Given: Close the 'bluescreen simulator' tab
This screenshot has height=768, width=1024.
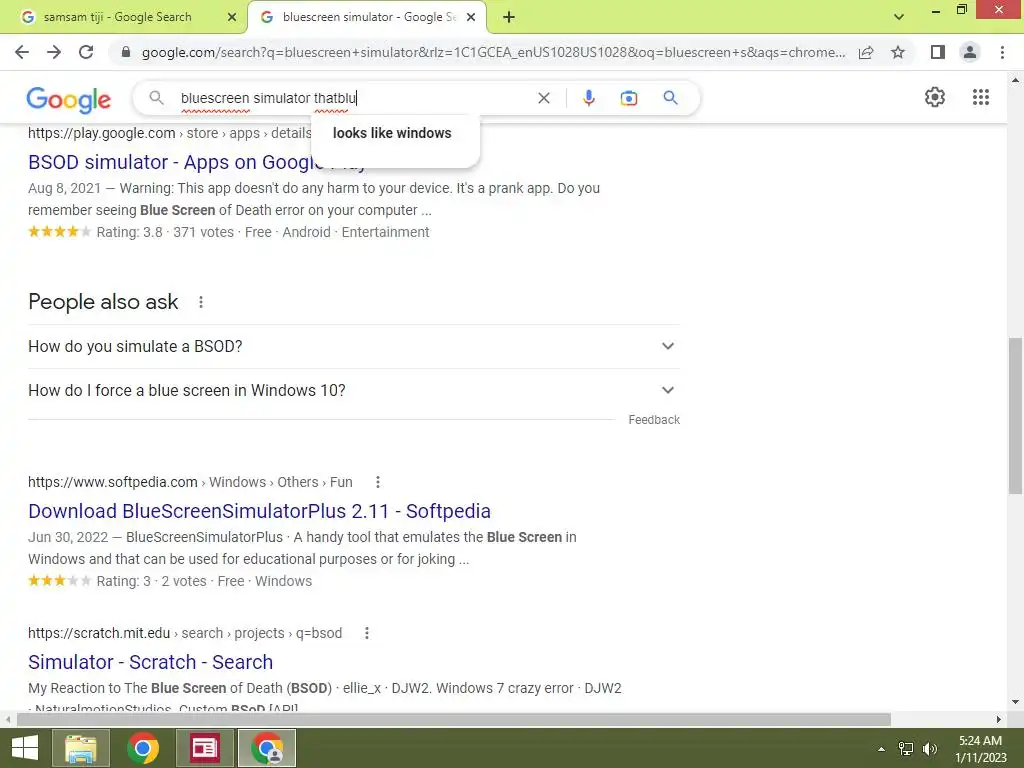Looking at the screenshot, I should 471,17.
